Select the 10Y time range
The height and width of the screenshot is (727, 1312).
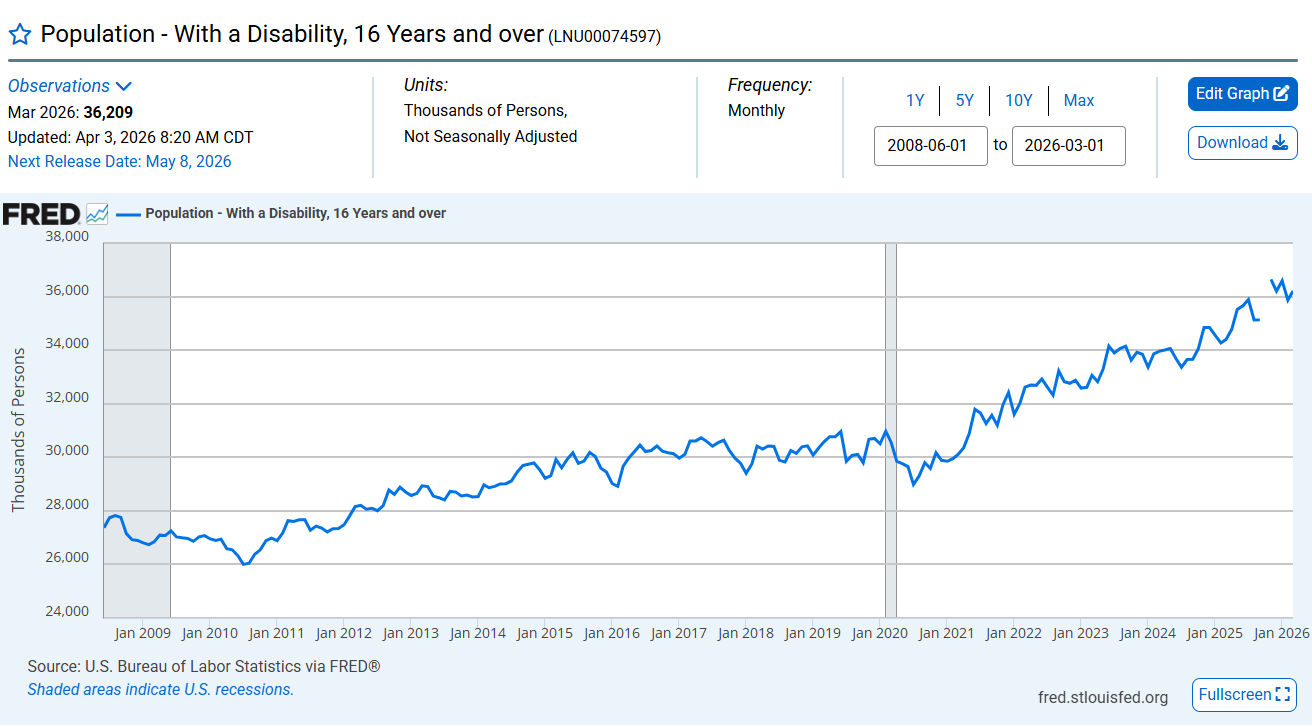pos(1018,100)
